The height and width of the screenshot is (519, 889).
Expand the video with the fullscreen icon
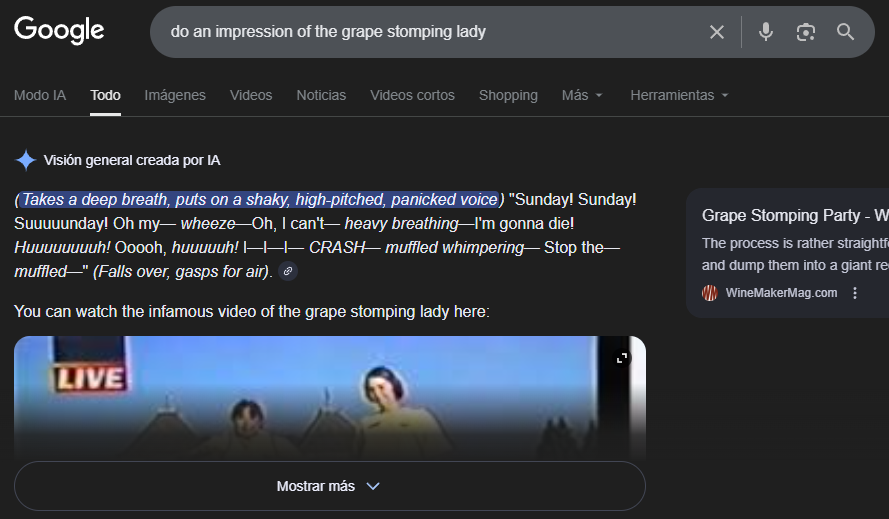(622, 358)
